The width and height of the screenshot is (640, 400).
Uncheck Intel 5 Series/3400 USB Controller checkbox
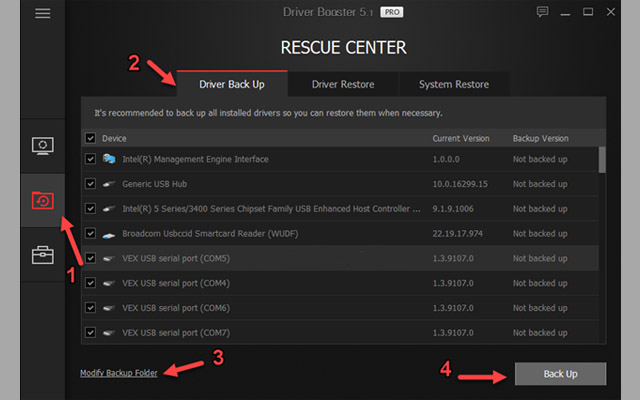90,209
